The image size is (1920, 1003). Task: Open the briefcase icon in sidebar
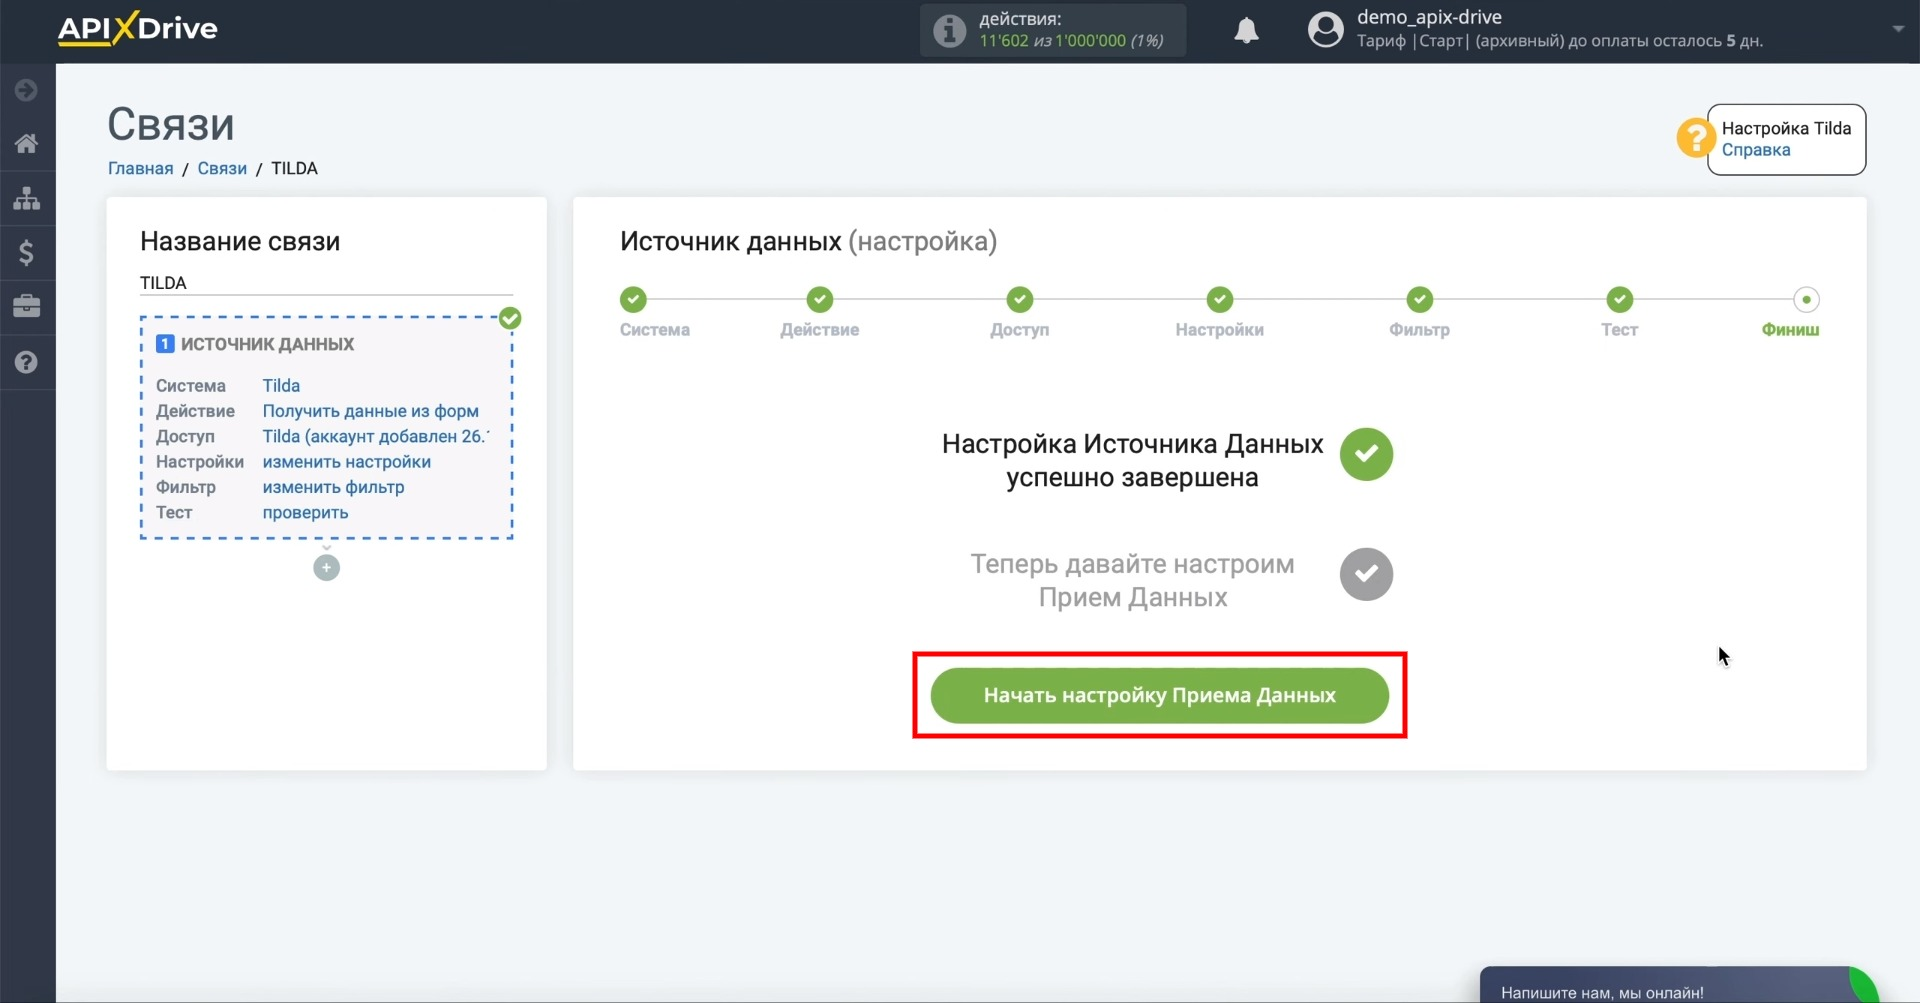(27, 306)
